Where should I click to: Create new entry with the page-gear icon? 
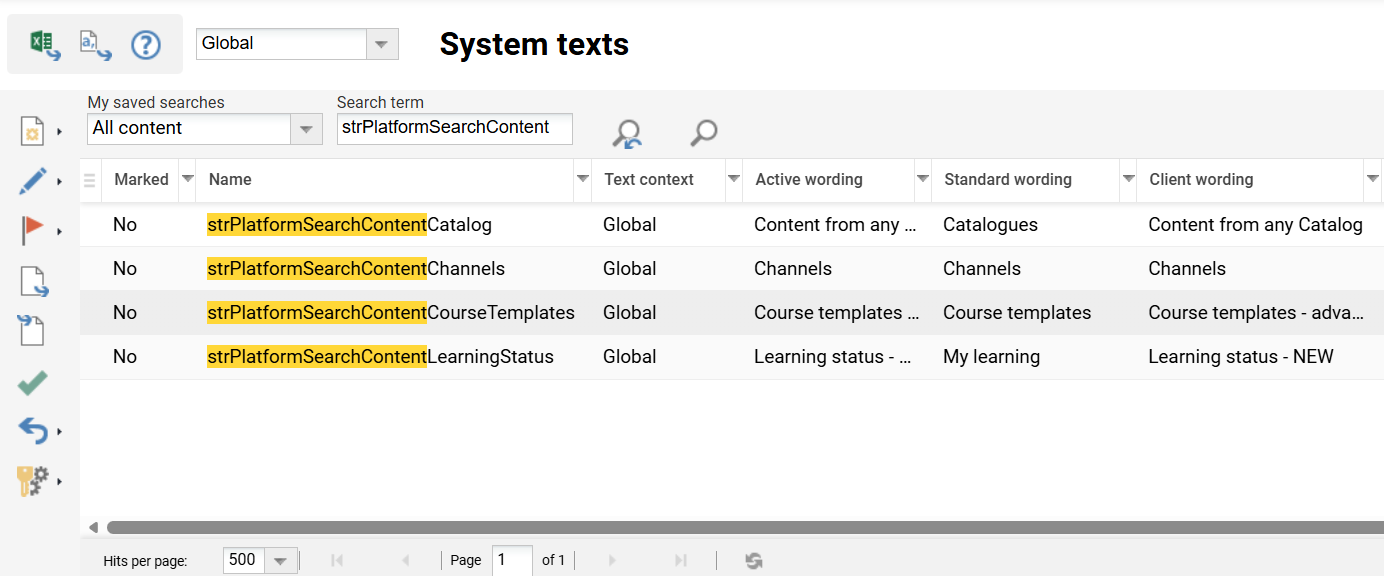tap(31, 130)
